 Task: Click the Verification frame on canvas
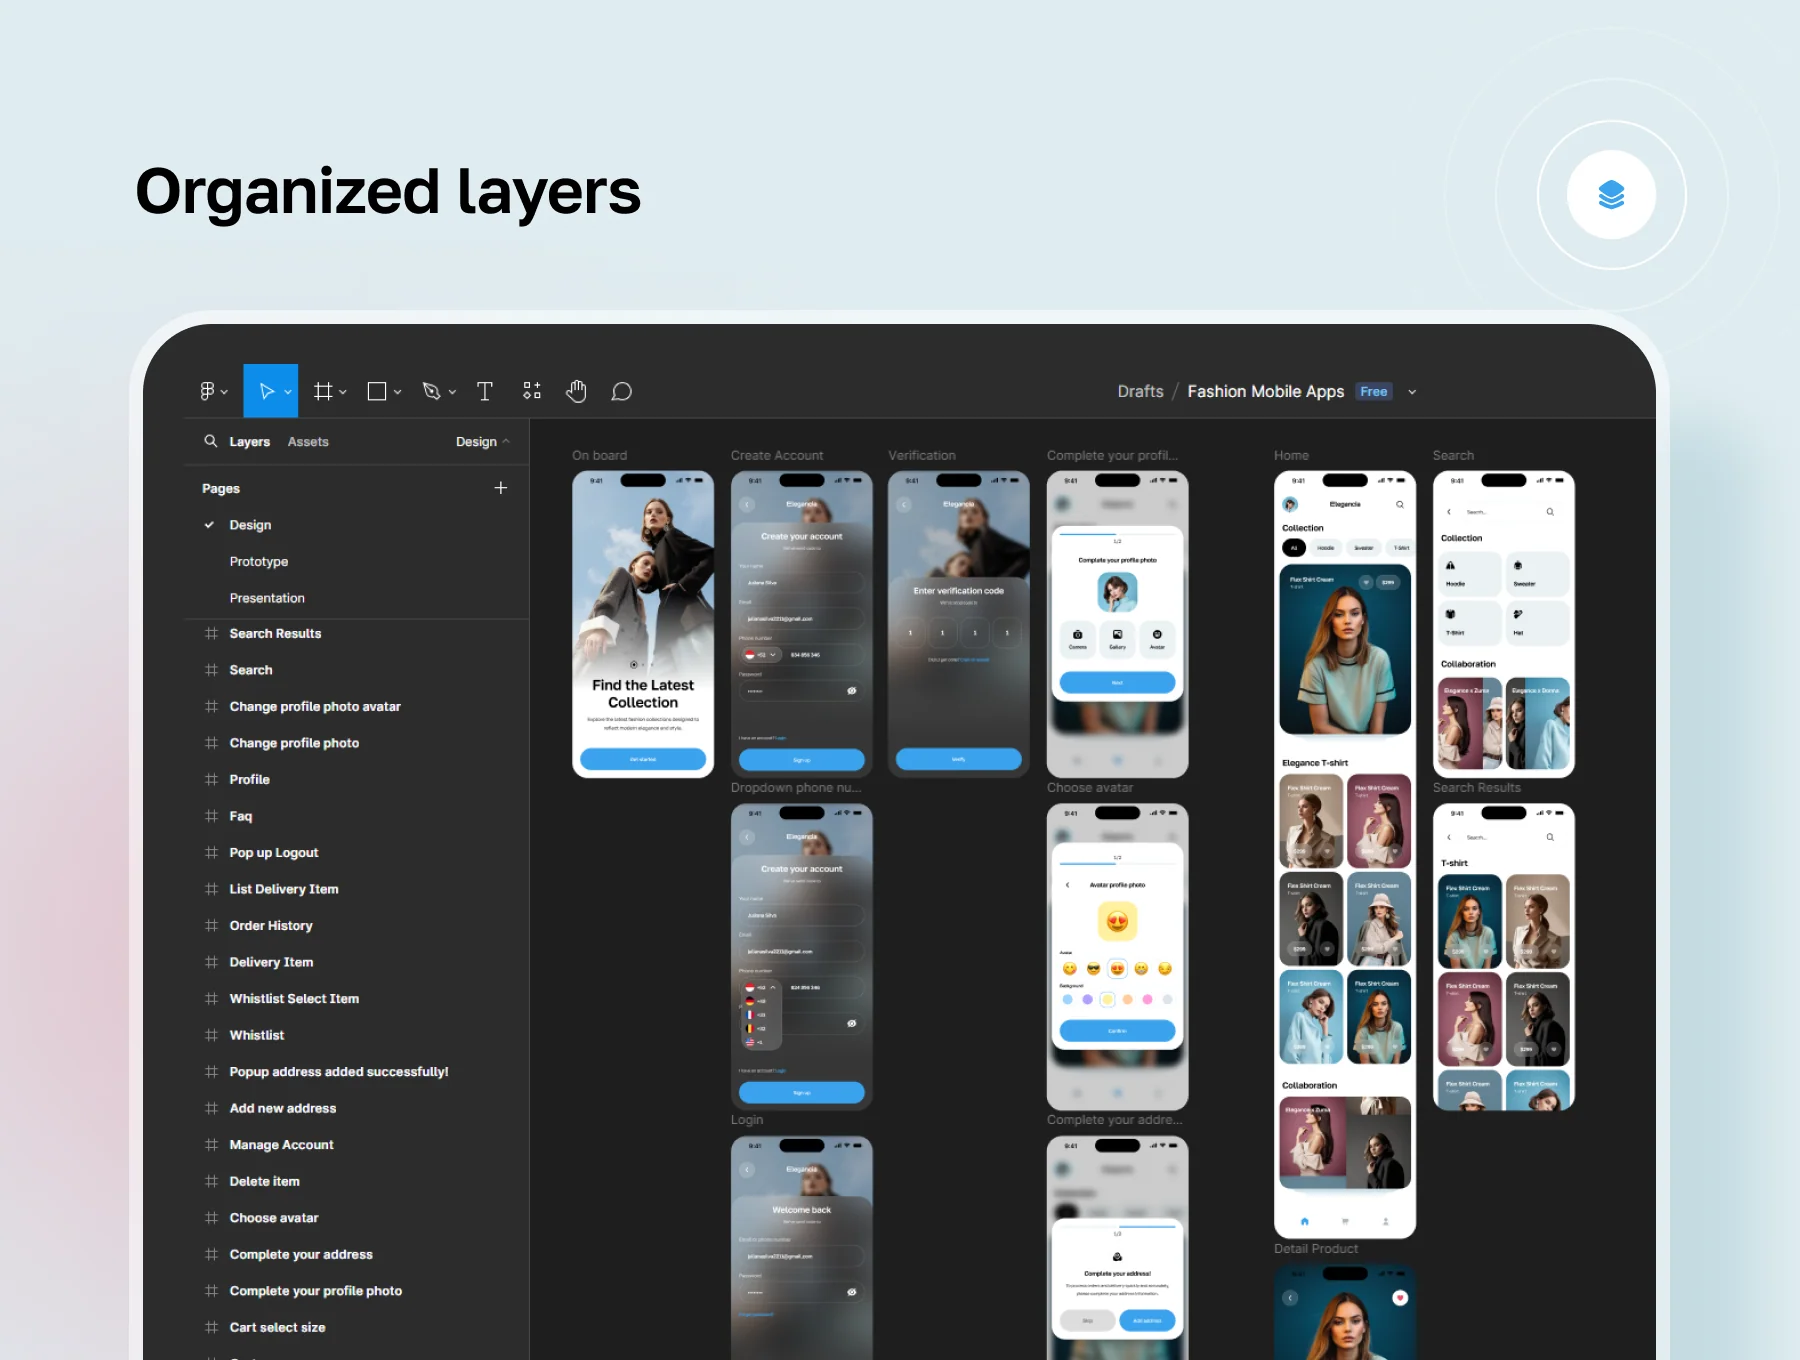[959, 624]
